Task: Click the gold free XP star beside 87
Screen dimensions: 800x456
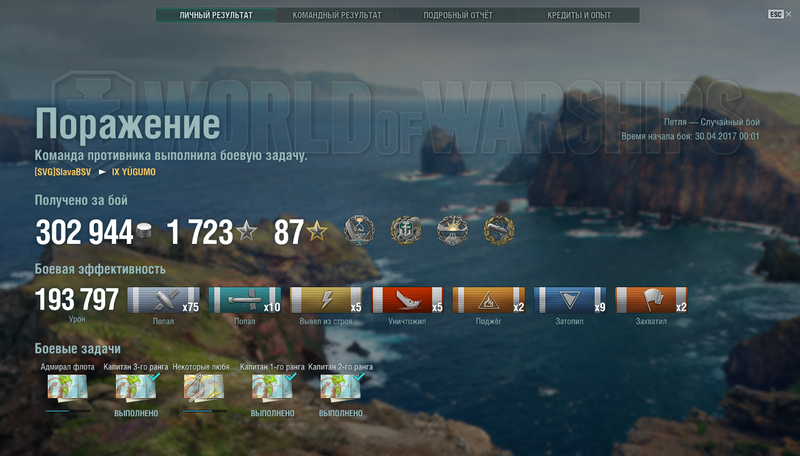Action: 317,231
